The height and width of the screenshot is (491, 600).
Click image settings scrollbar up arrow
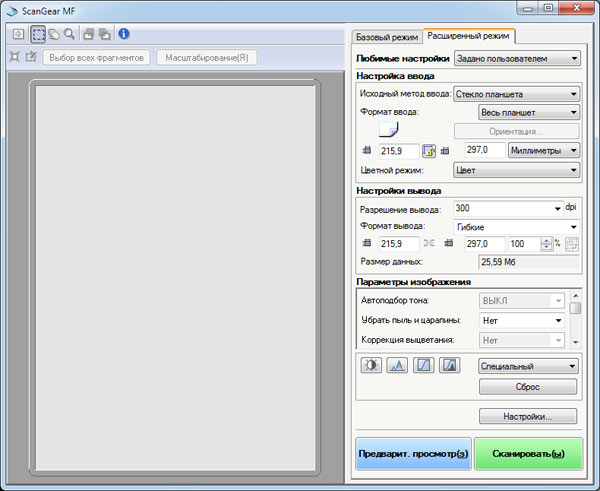(x=576, y=296)
